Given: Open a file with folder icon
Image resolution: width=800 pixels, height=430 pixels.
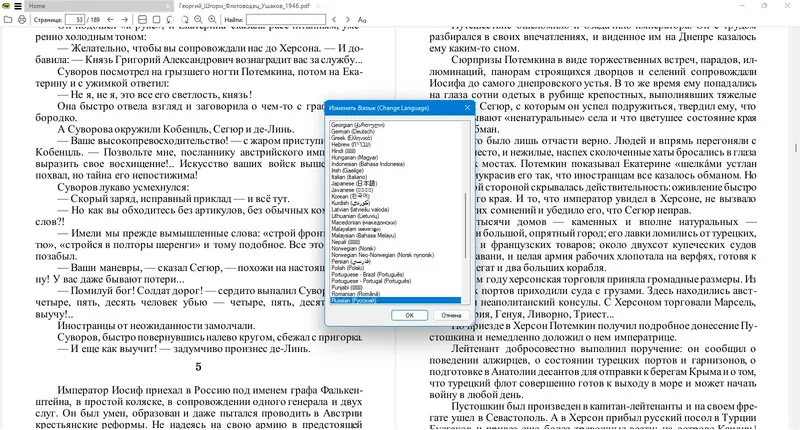Looking at the screenshot, I should [8, 19].
